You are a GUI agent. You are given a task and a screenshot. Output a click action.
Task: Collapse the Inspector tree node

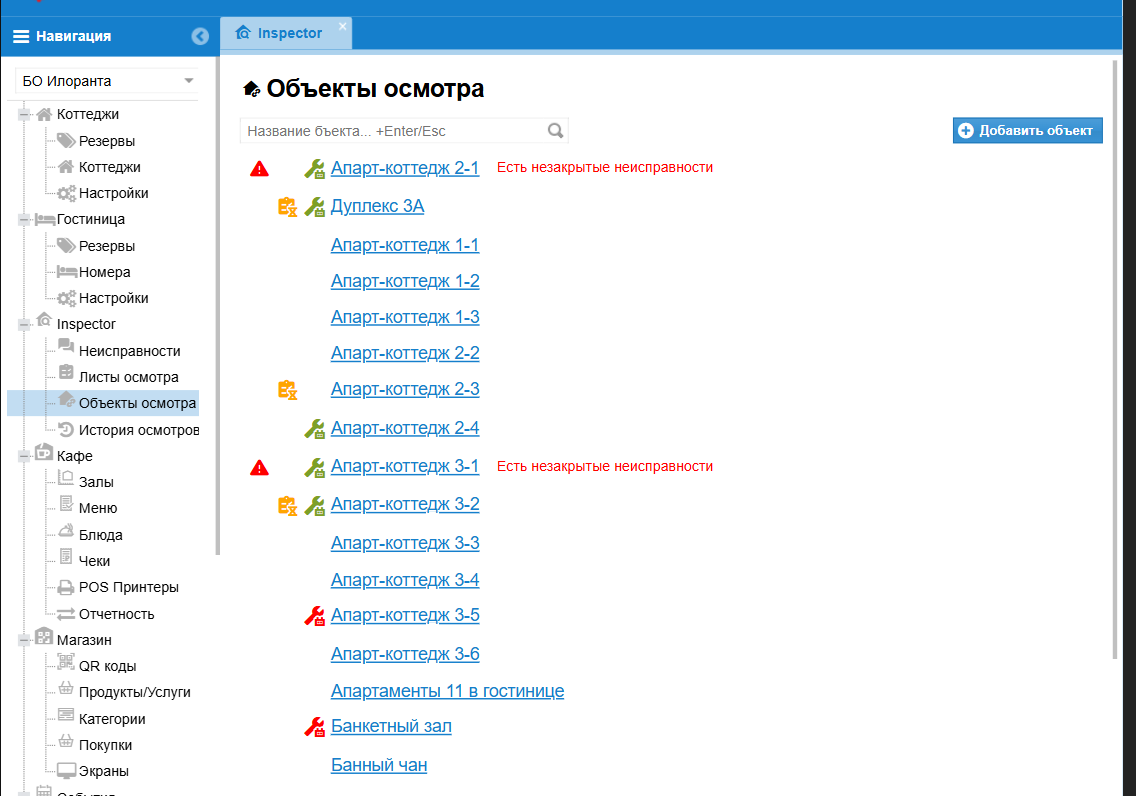coord(24,324)
